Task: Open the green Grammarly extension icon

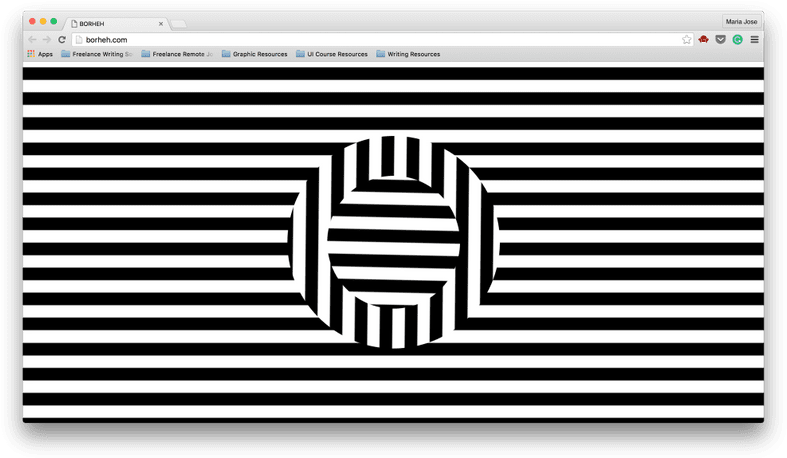Action: pos(737,40)
